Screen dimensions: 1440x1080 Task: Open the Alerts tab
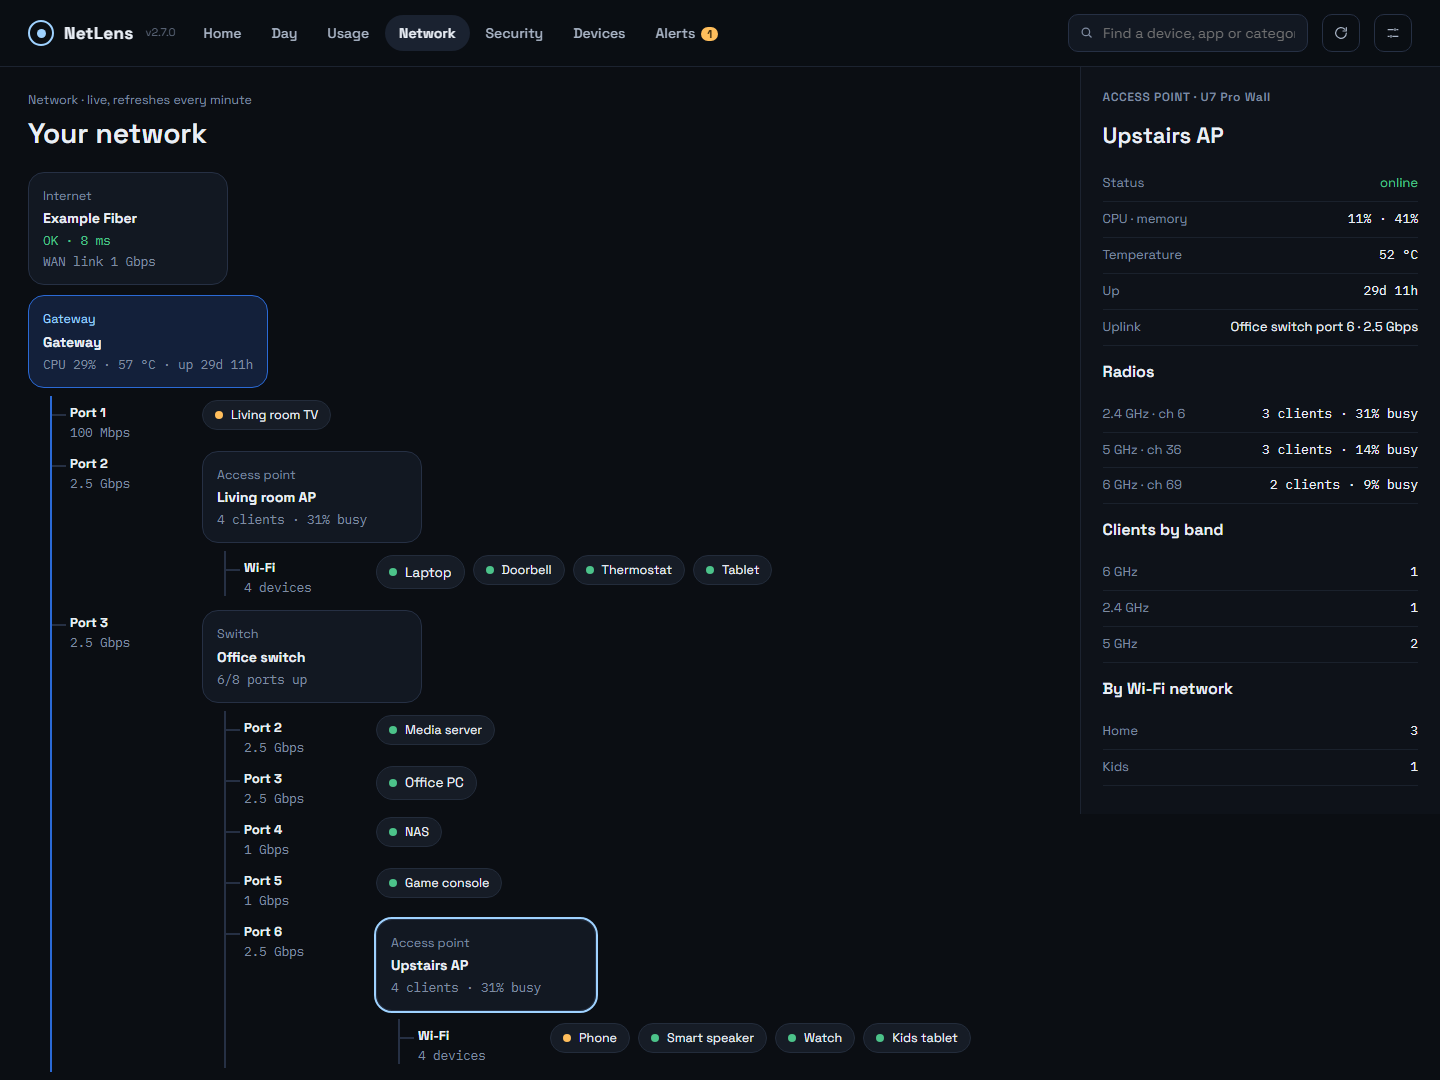[686, 33]
